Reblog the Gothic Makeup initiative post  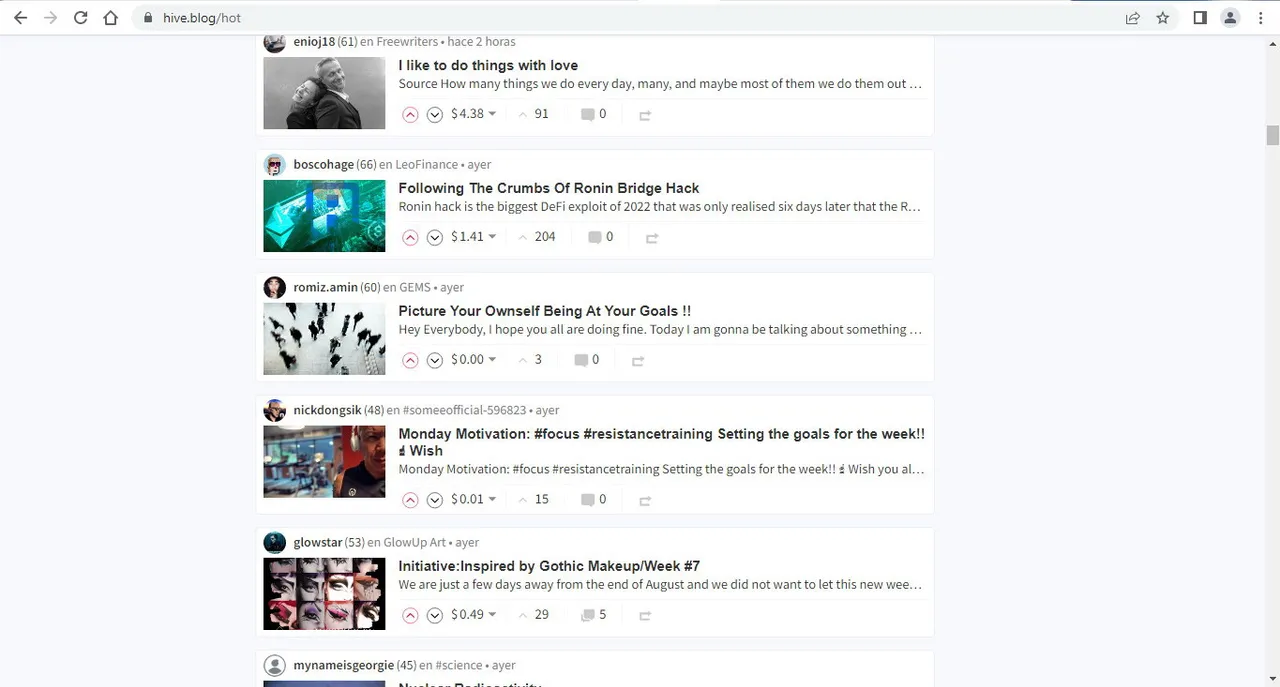(645, 616)
